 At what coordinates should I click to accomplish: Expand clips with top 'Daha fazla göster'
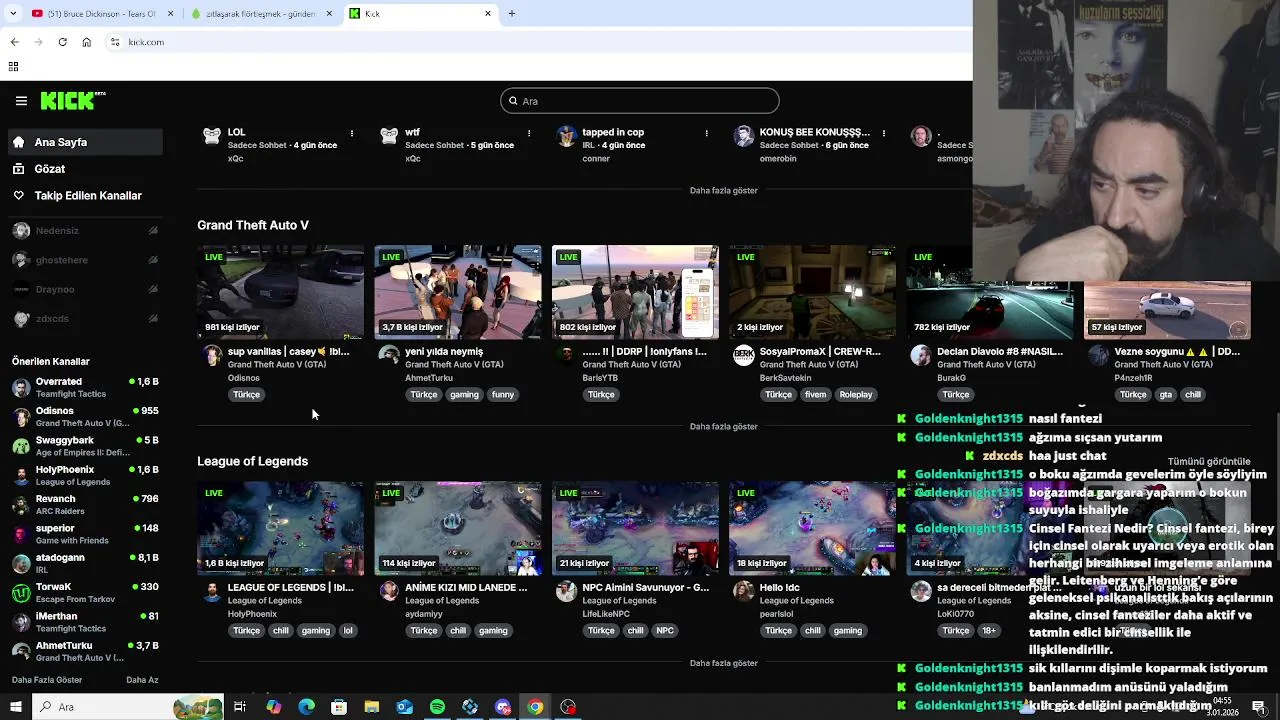[723, 190]
